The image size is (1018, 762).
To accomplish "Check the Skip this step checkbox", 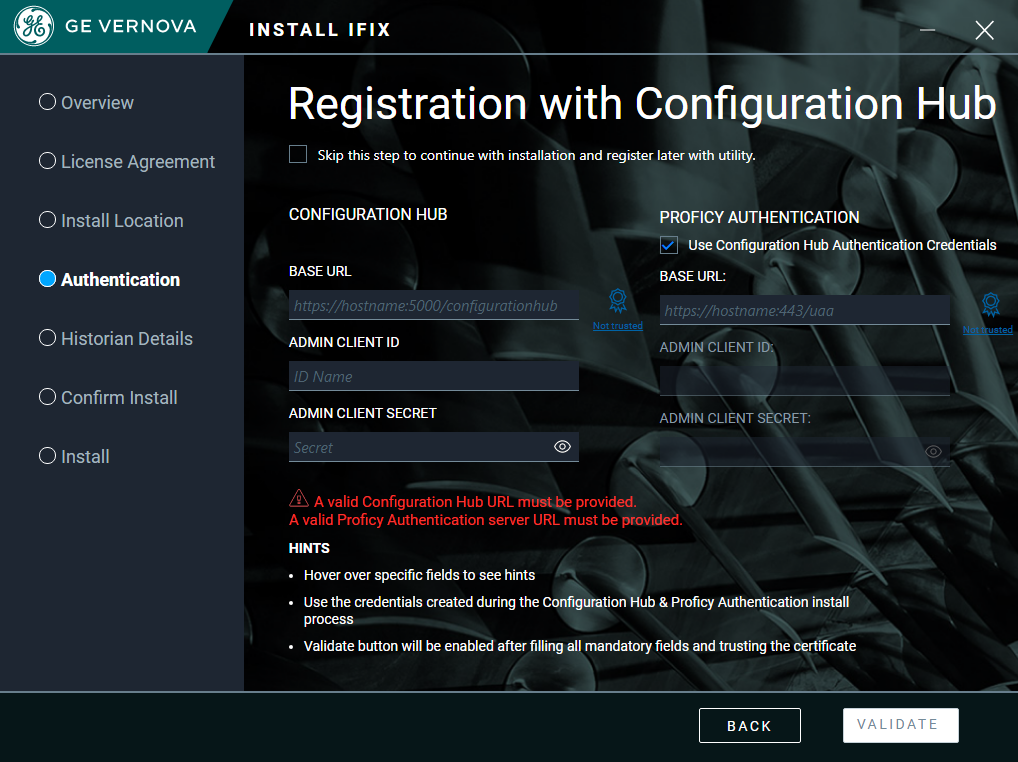I will pos(298,154).
